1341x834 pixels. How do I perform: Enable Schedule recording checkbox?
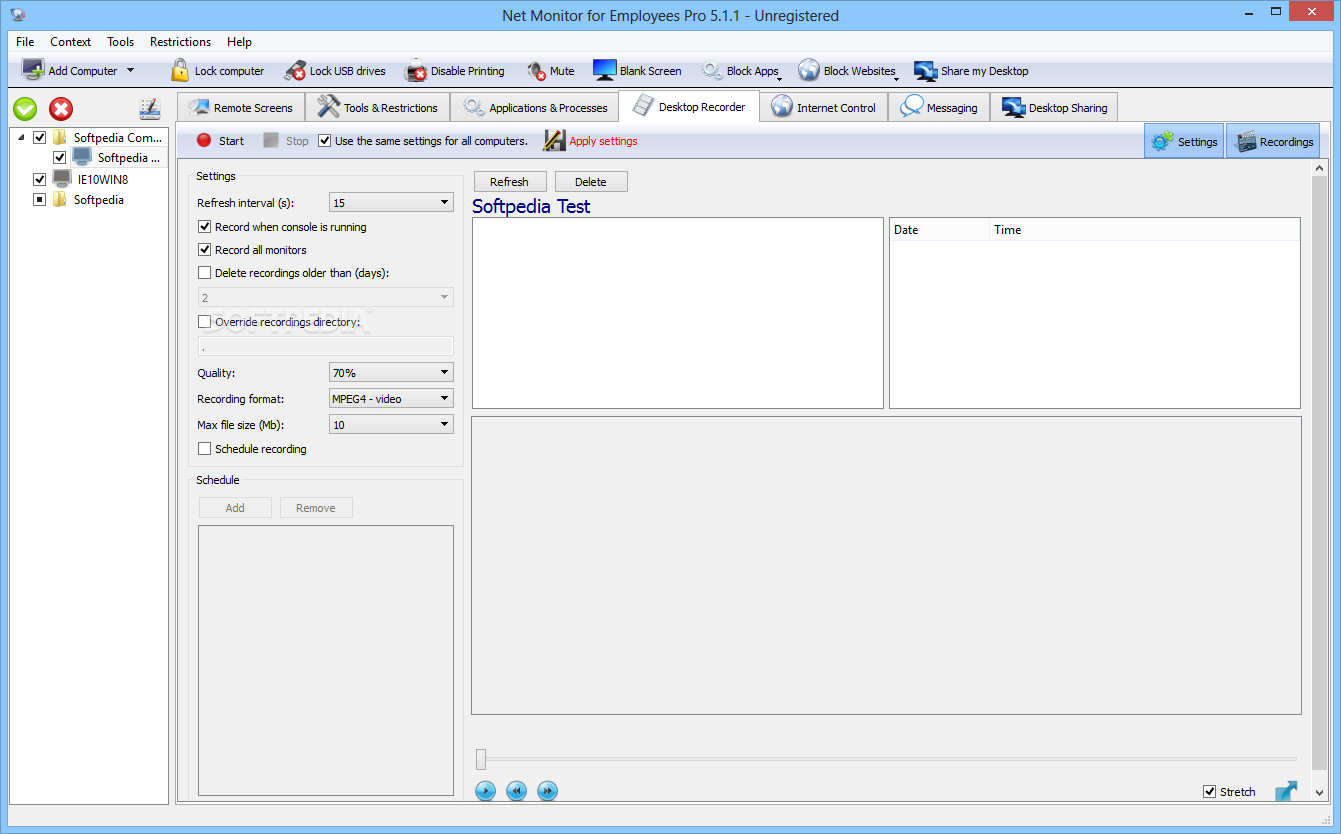[205, 449]
